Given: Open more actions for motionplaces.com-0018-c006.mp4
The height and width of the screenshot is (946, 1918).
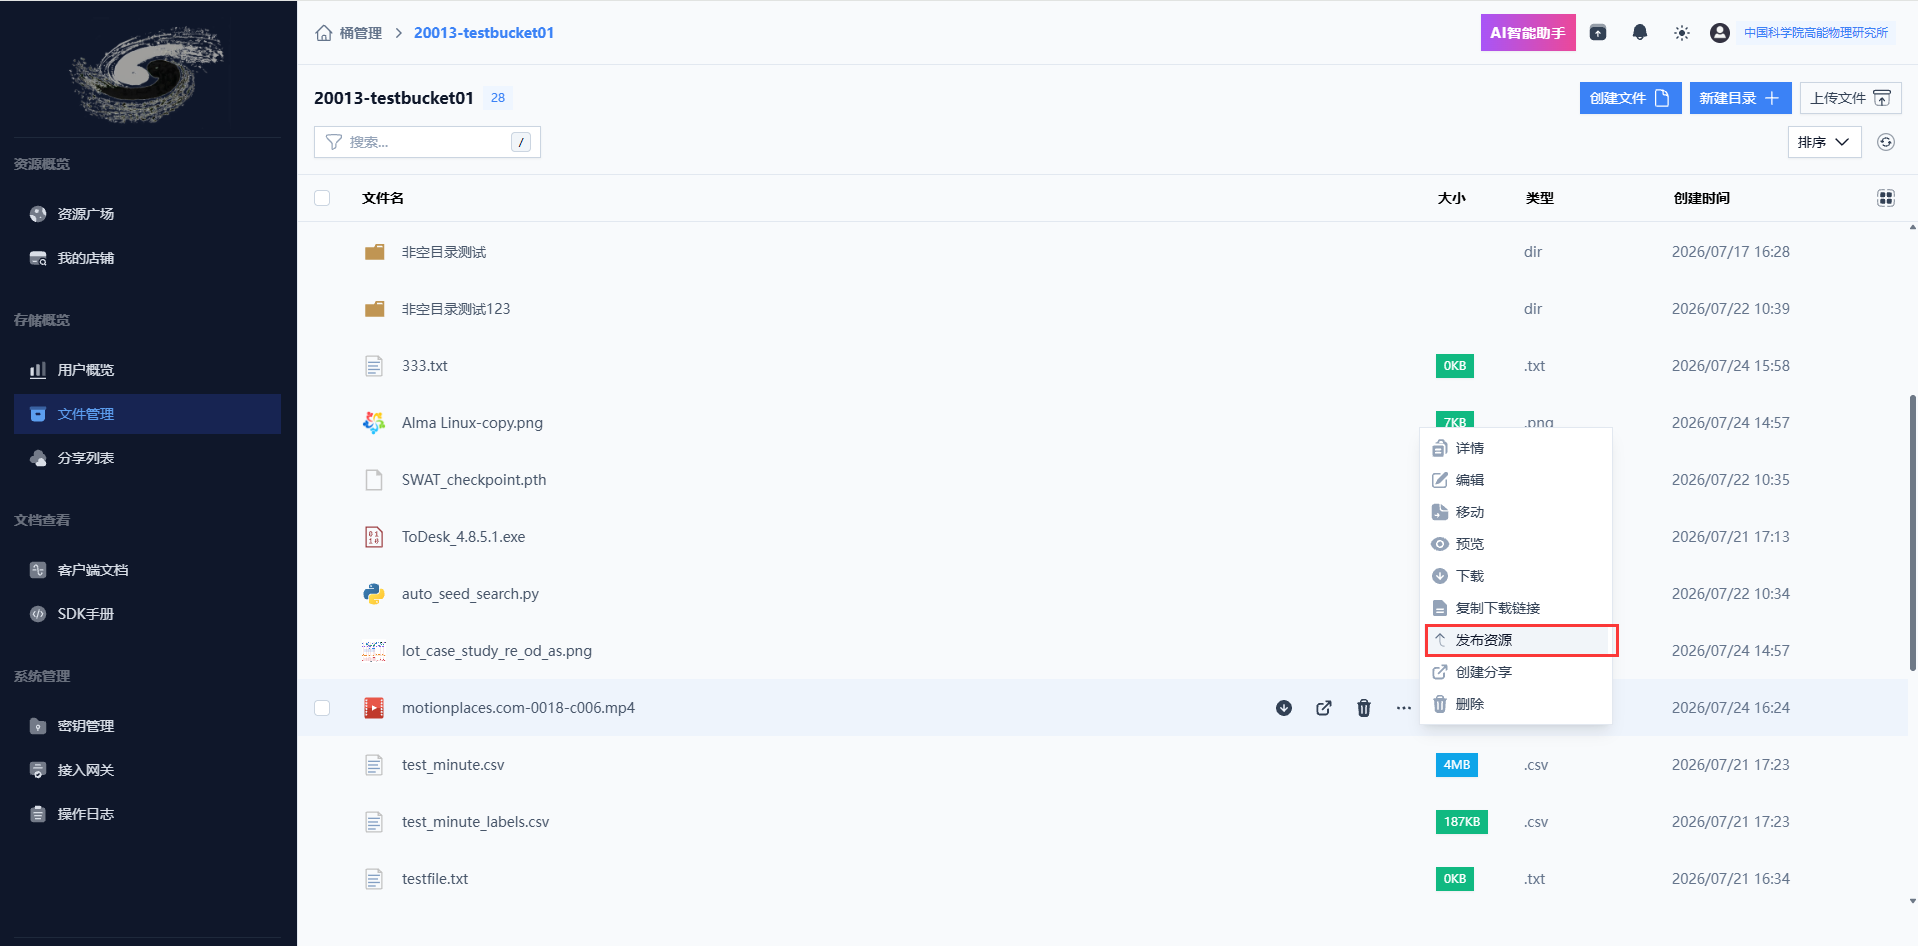Looking at the screenshot, I should (1404, 708).
